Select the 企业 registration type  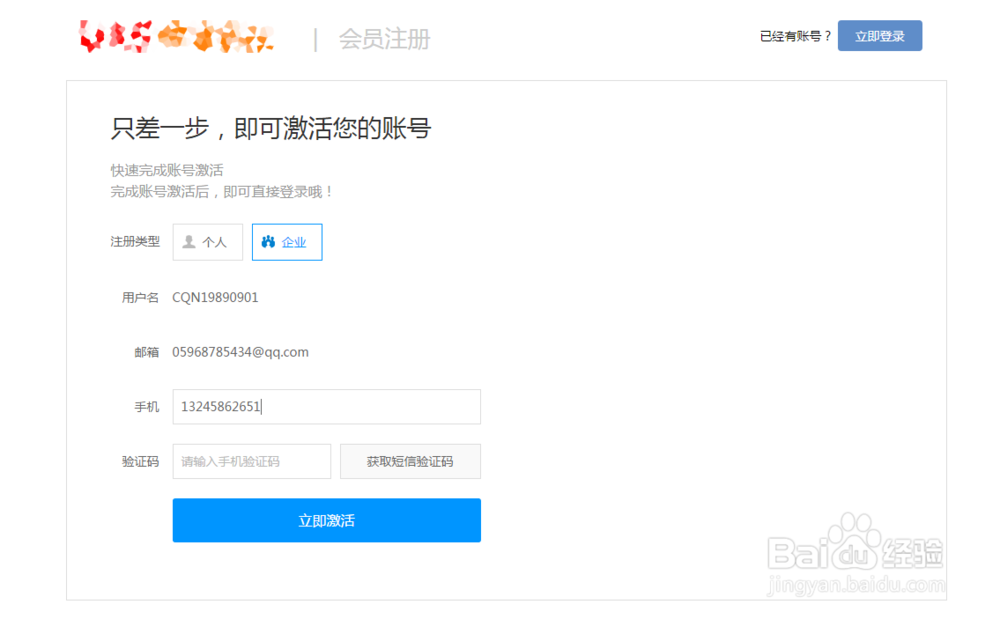point(287,241)
